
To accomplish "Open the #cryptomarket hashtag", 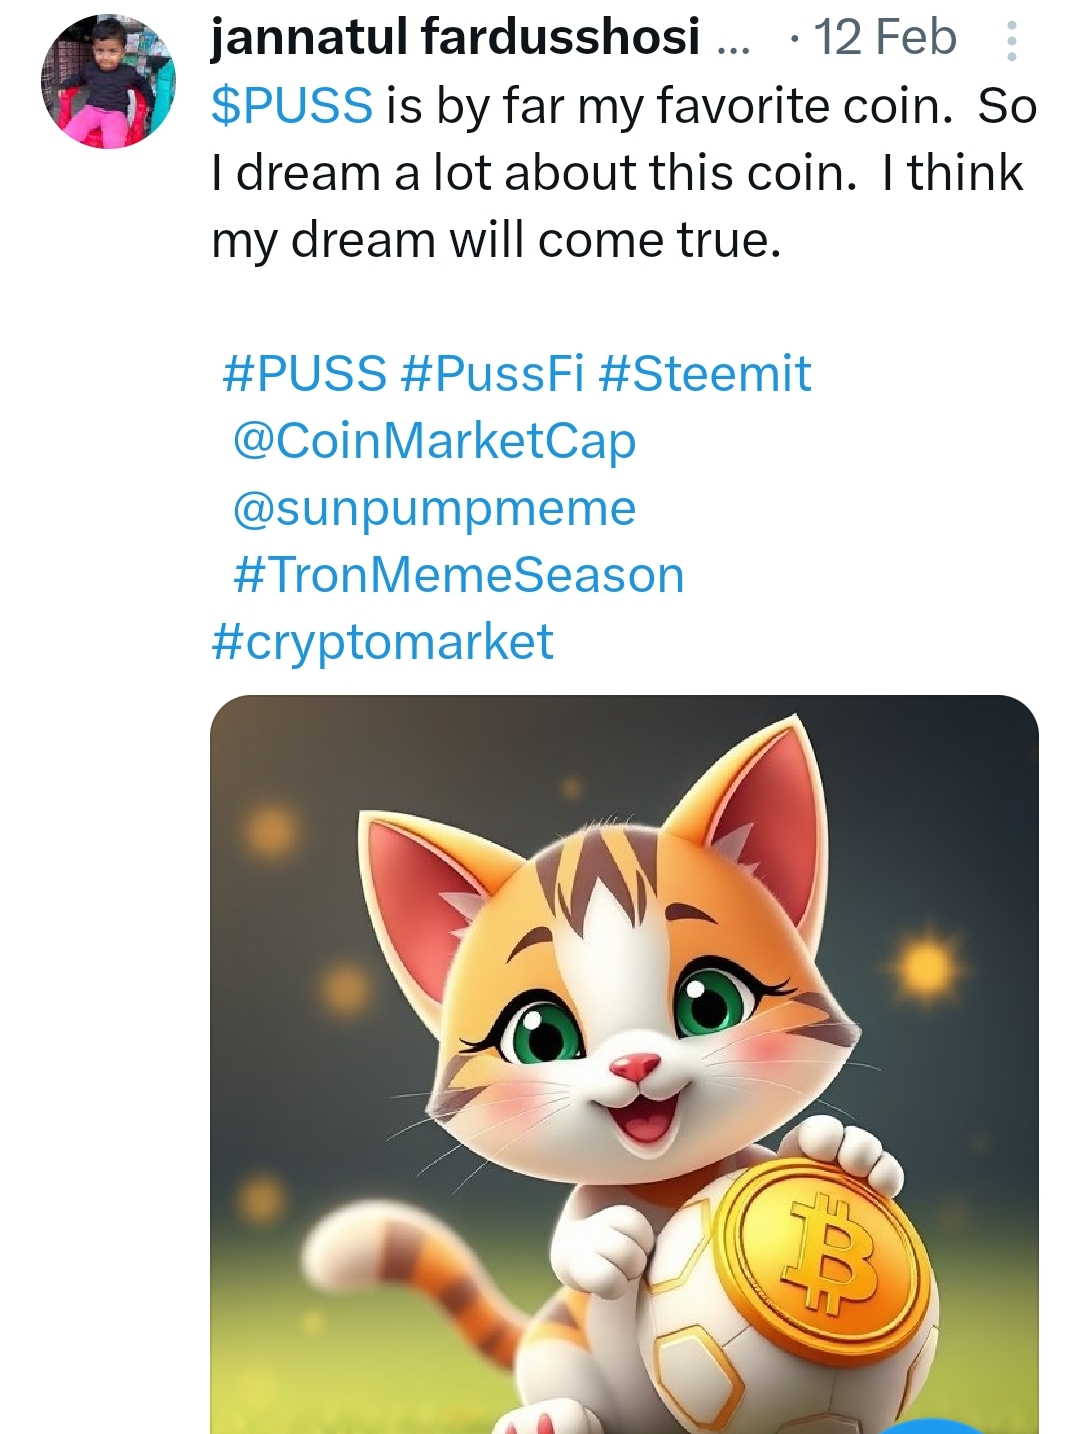I will [382, 642].
